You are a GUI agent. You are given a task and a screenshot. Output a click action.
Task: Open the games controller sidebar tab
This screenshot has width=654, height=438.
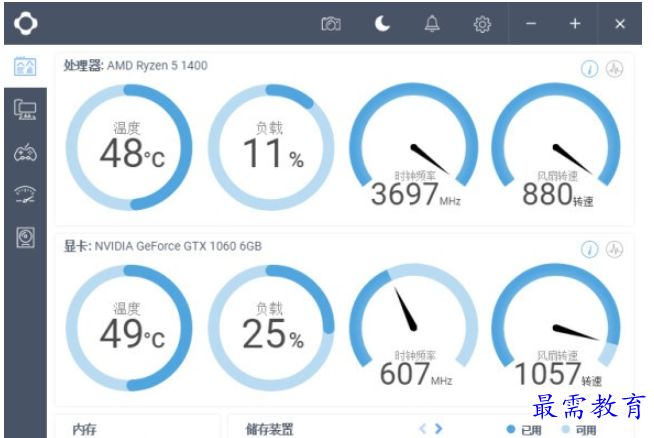[25, 153]
